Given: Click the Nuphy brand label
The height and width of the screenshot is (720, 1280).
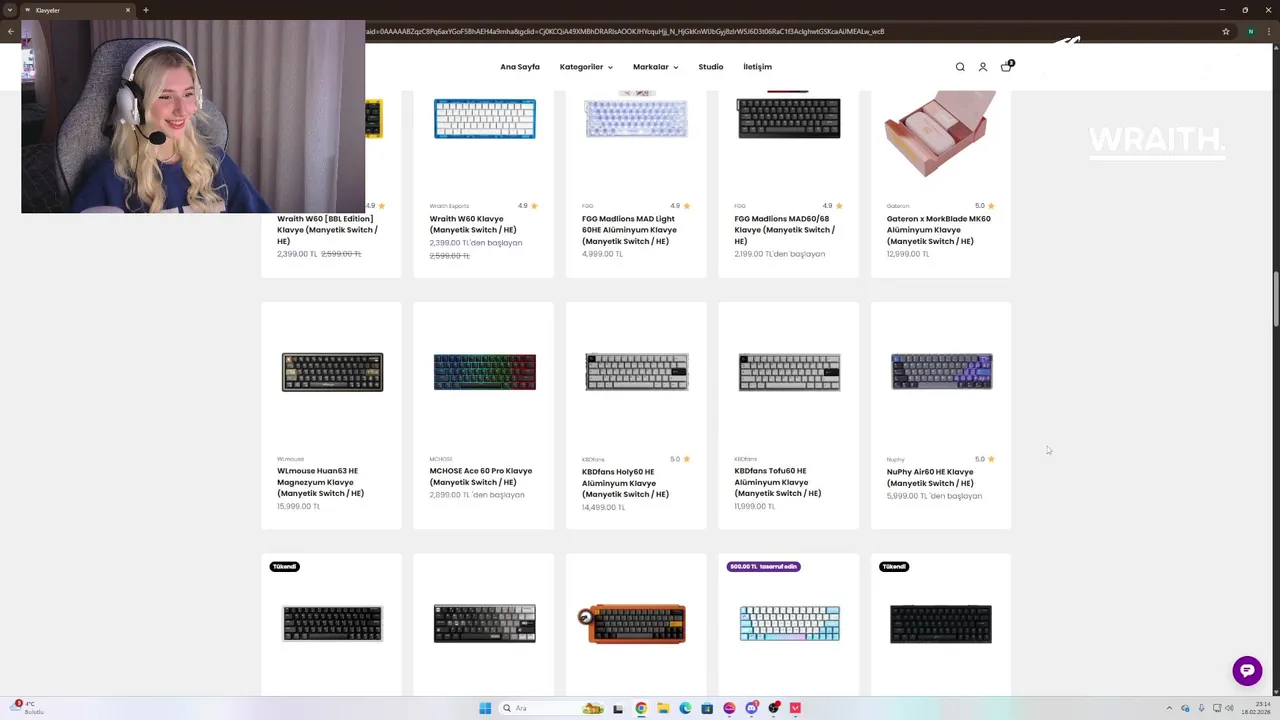Looking at the screenshot, I should click(x=895, y=460).
